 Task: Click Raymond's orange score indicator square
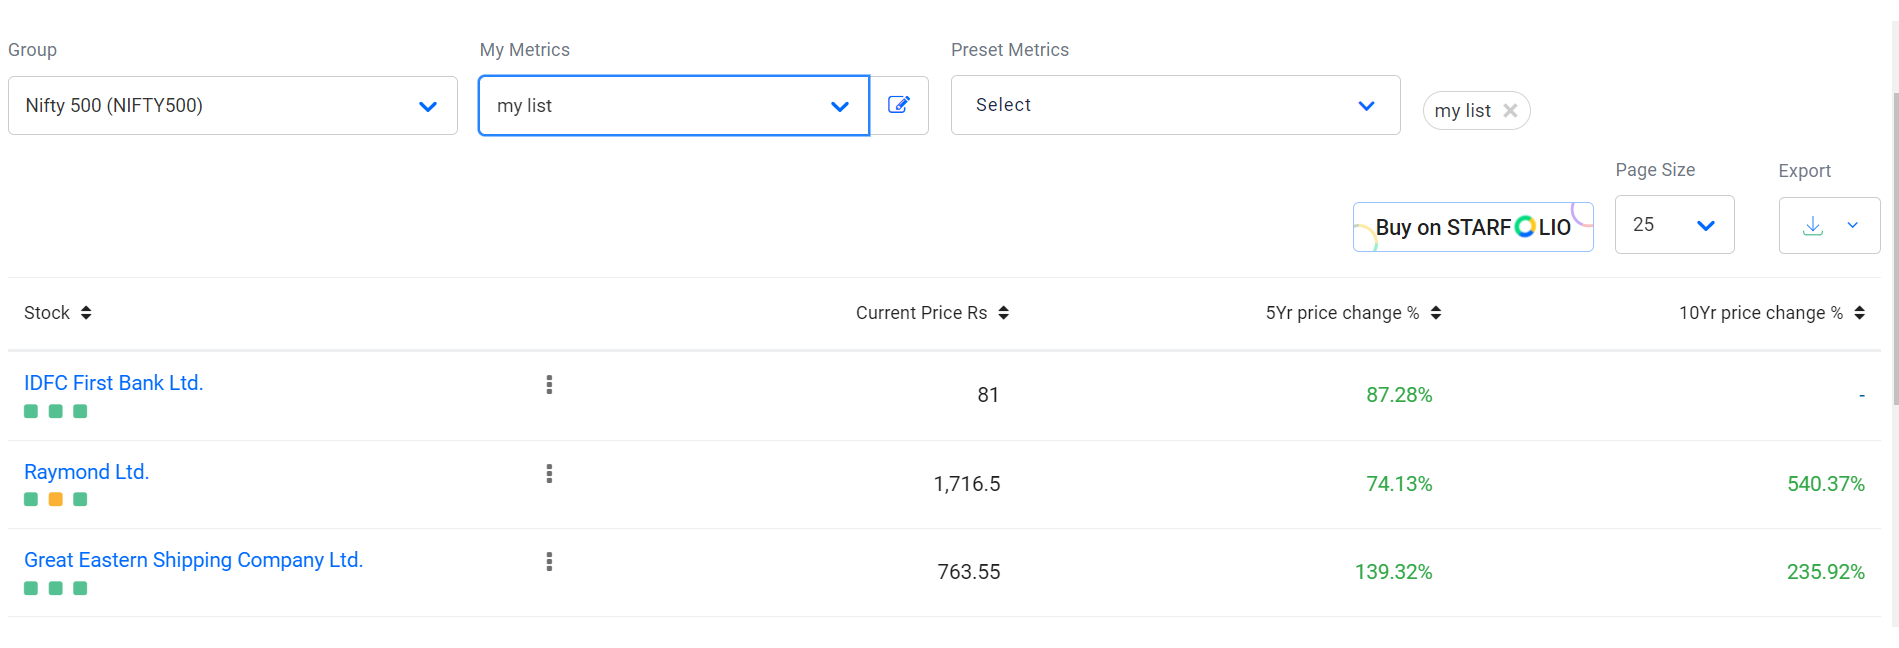(x=56, y=499)
